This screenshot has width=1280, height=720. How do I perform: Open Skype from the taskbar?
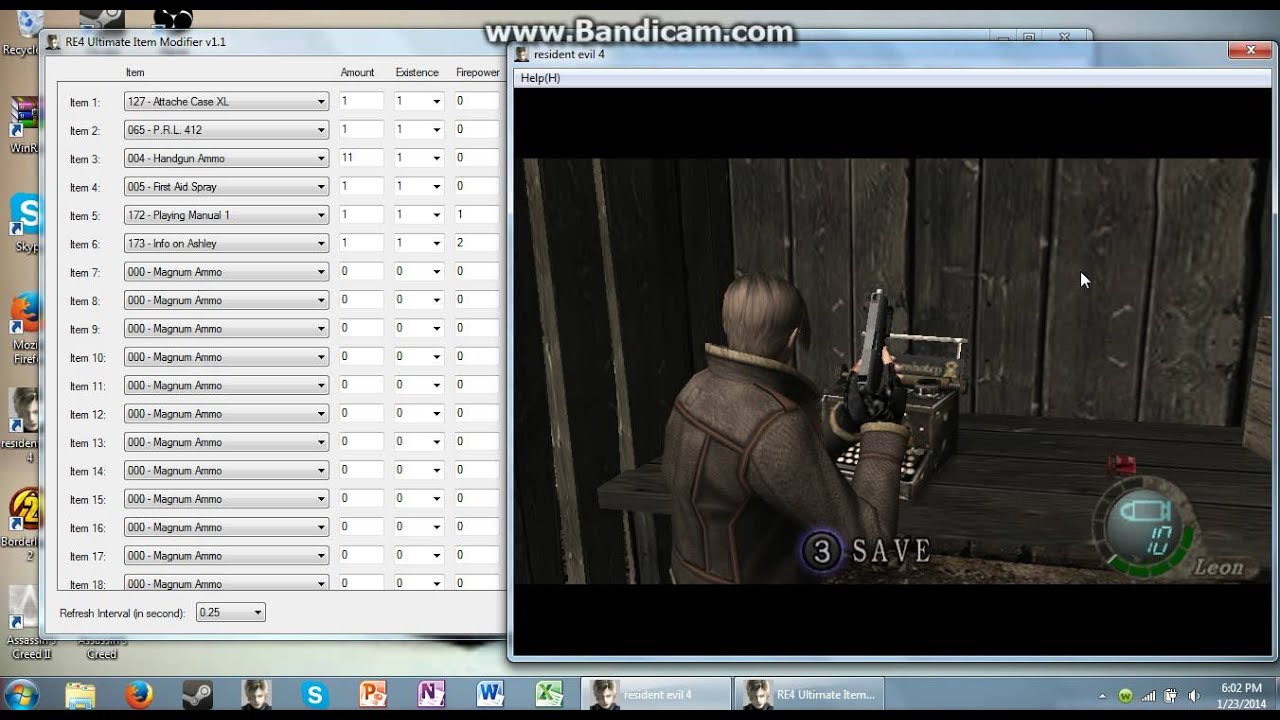click(315, 694)
